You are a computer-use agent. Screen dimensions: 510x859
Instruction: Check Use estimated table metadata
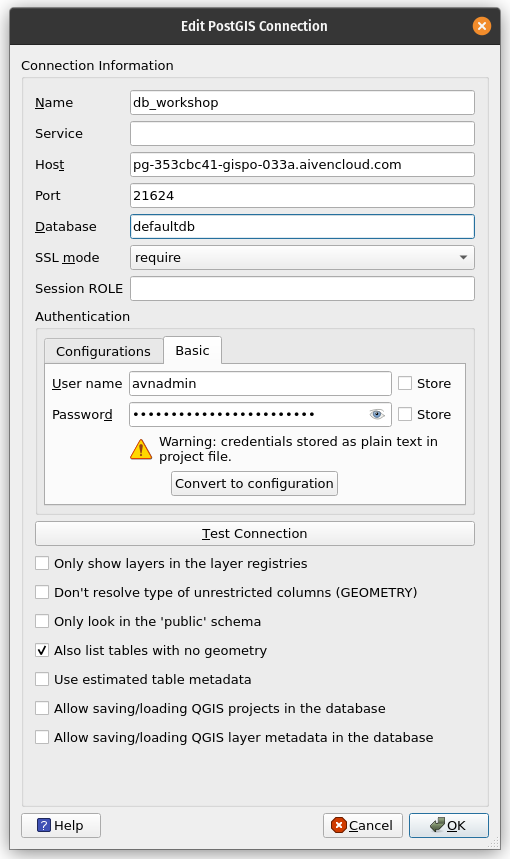[x=42, y=679]
